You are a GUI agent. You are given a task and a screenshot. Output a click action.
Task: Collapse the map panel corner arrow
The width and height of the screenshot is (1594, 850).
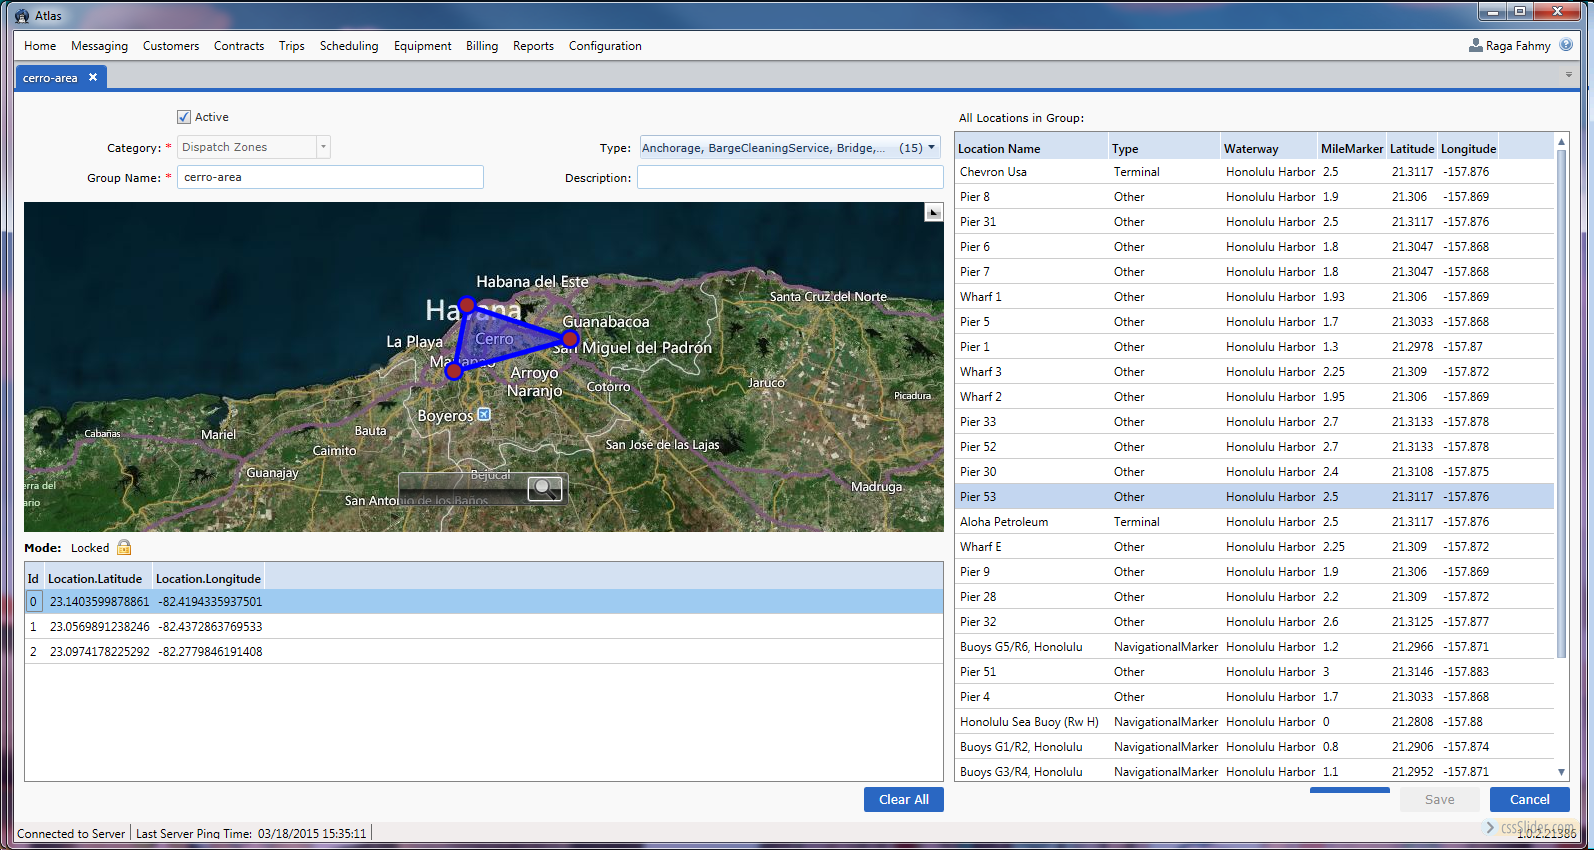933,212
